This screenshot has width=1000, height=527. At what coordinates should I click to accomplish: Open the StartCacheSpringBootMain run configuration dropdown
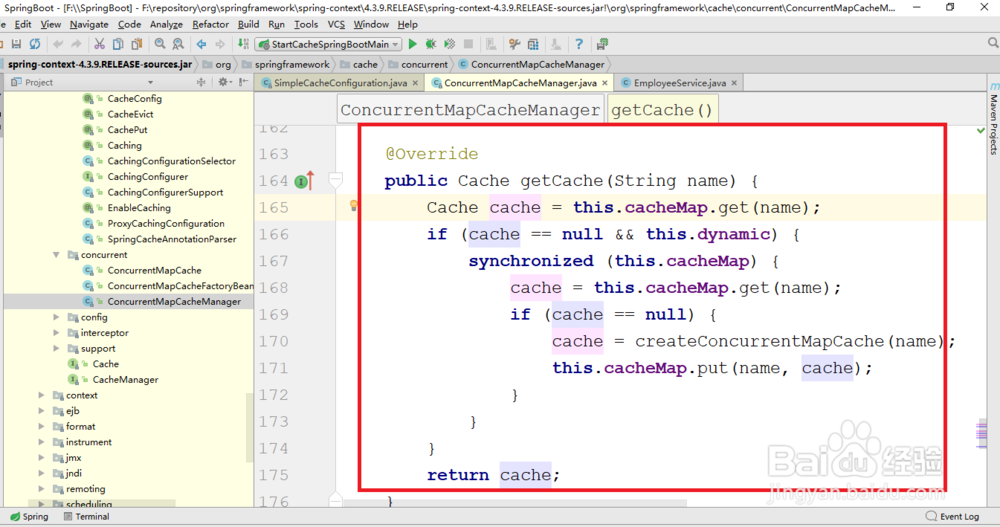[x=328, y=44]
